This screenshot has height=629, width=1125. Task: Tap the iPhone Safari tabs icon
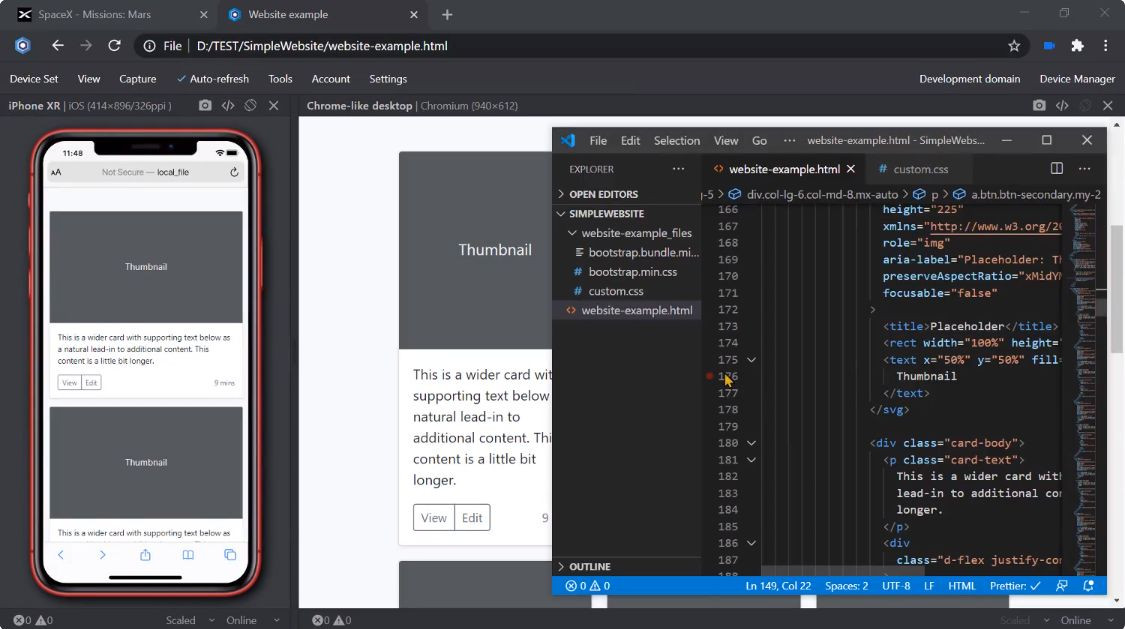(x=230, y=554)
